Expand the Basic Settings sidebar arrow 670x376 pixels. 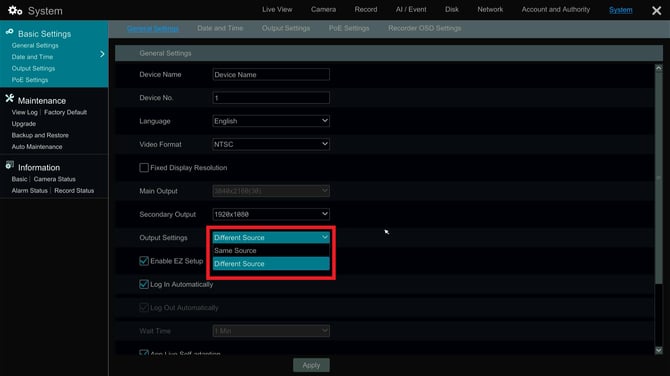102,54
